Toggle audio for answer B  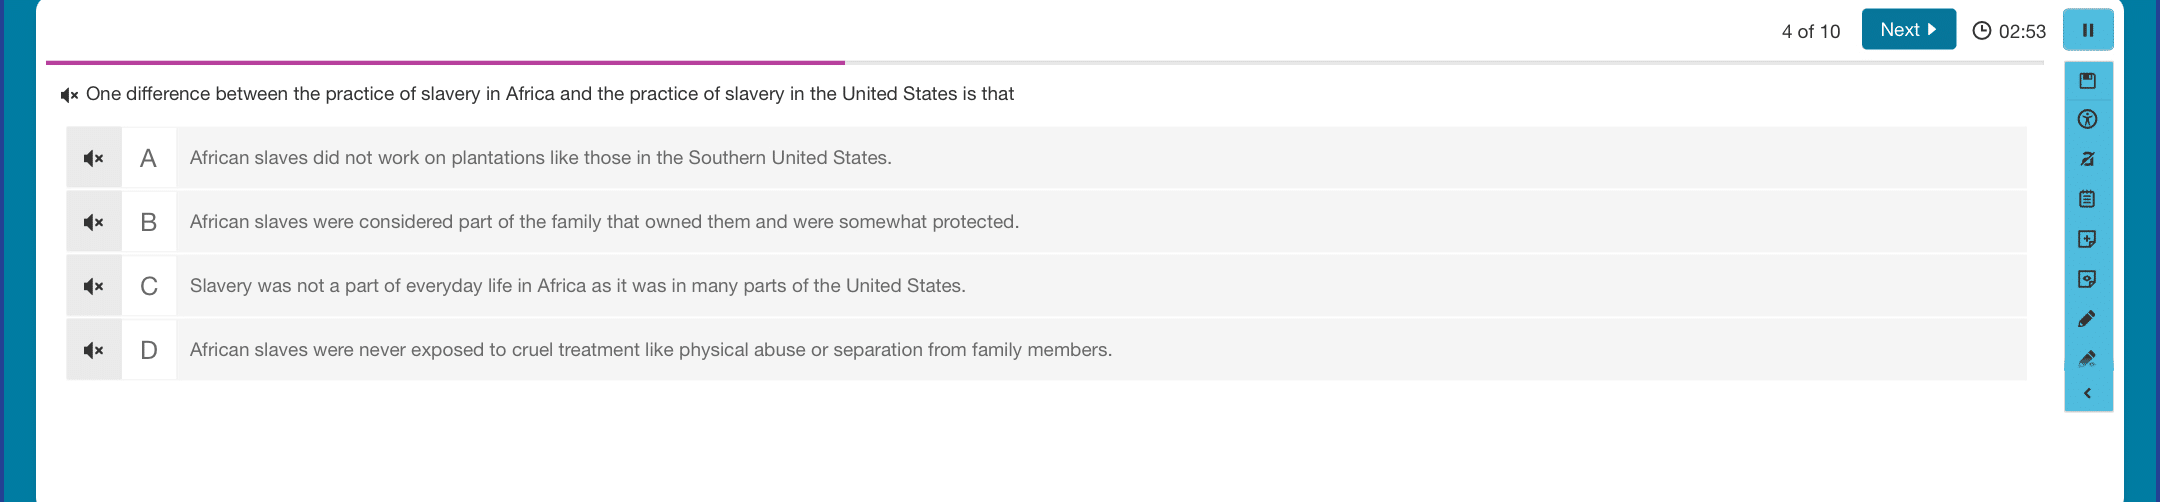(94, 222)
